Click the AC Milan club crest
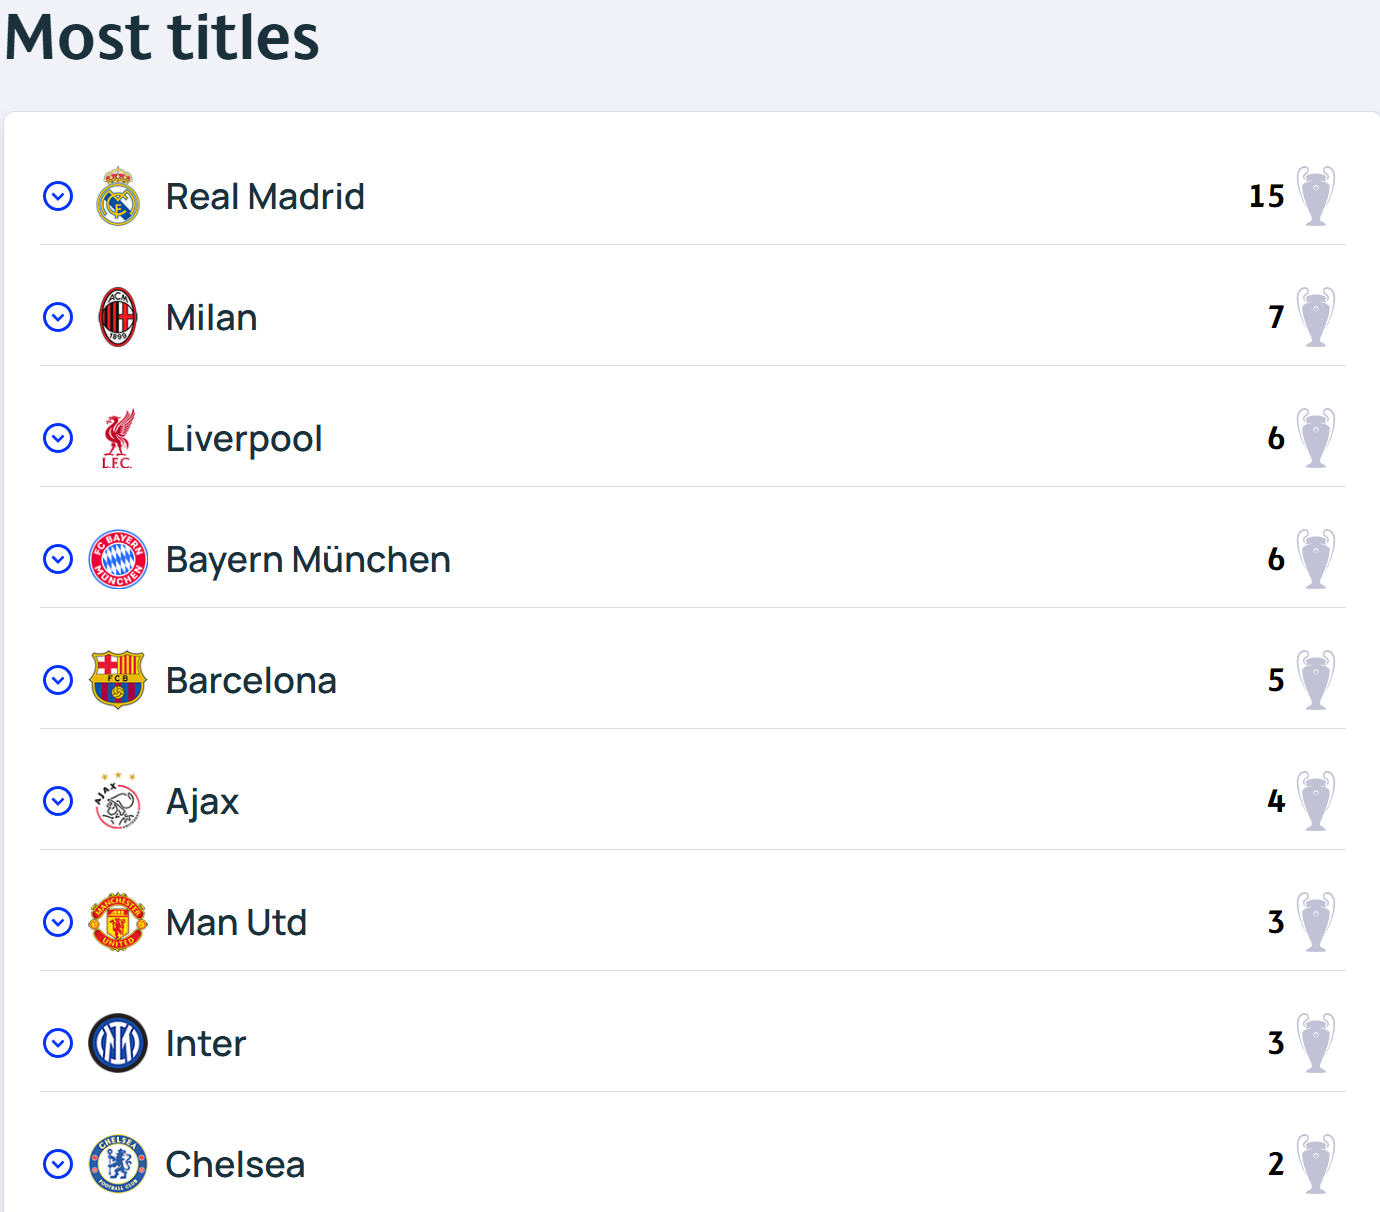 click(118, 317)
